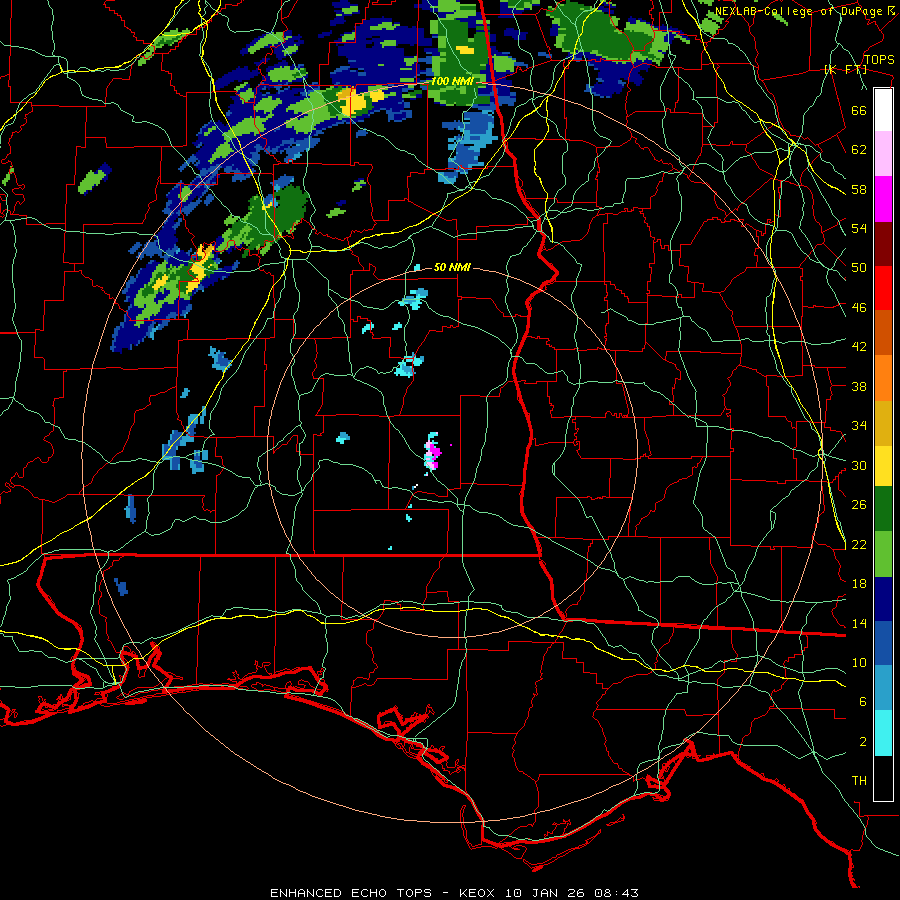Click the legend value "14"
This screenshot has width=900, height=900.
point(859,623)
